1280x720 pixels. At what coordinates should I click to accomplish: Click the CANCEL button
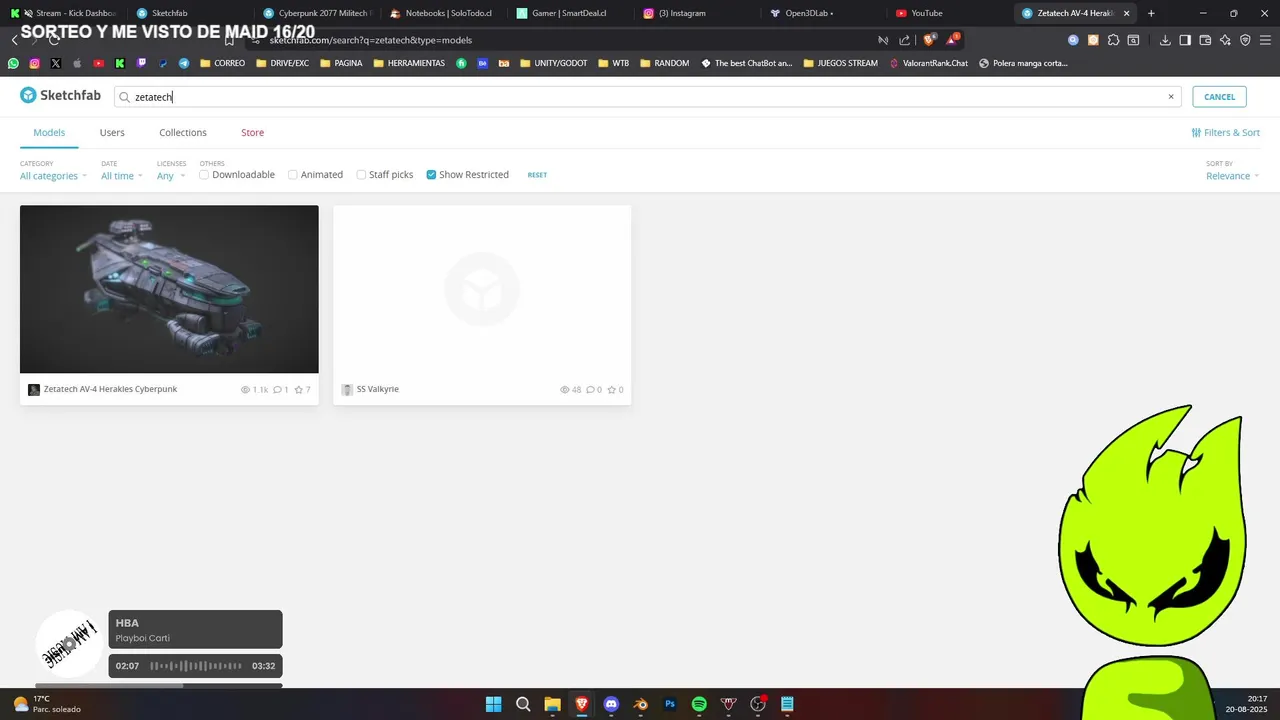[x=1219, y=97]
